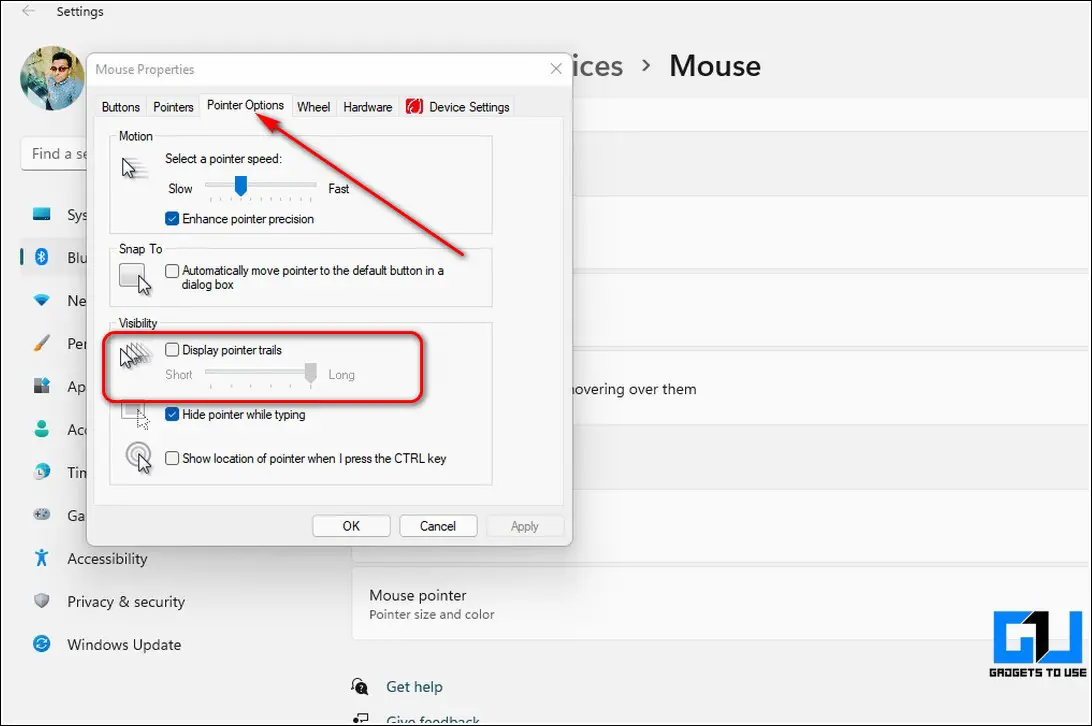Click the hide-pointer-while-typing icon

[x=135, y=415]
